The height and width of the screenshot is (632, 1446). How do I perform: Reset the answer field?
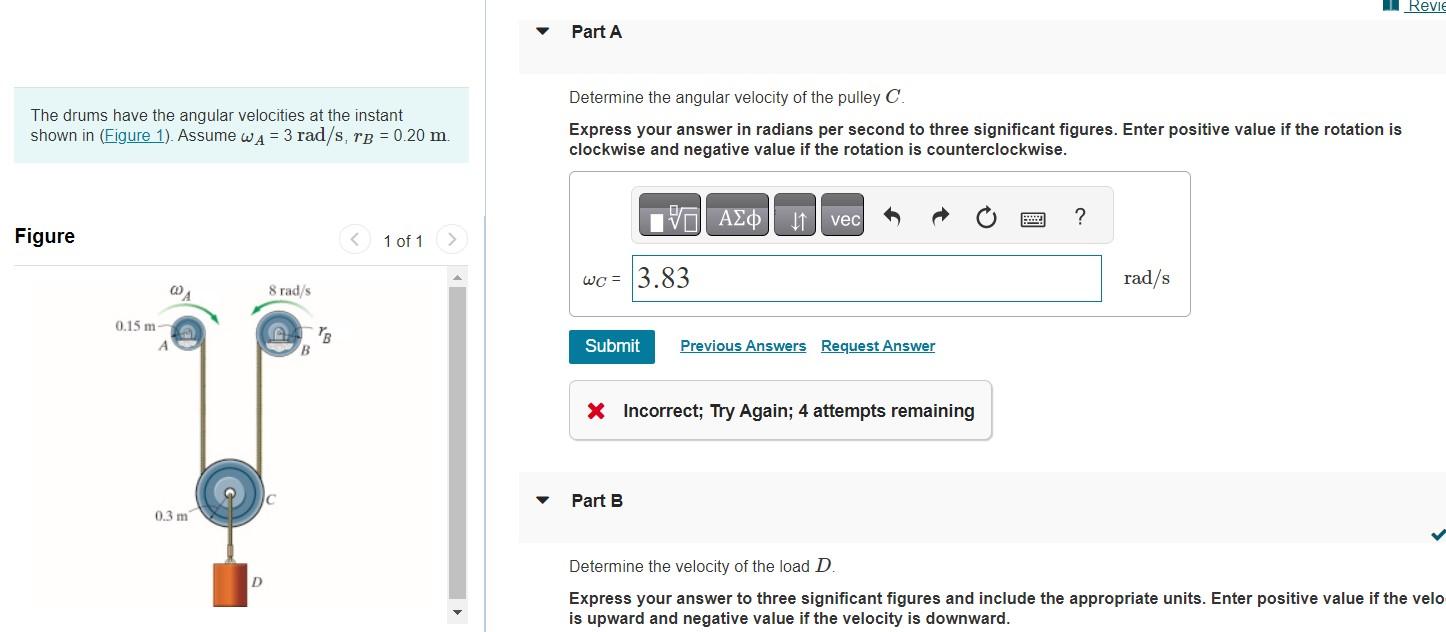pyautogui.click(x=985, y=216)
